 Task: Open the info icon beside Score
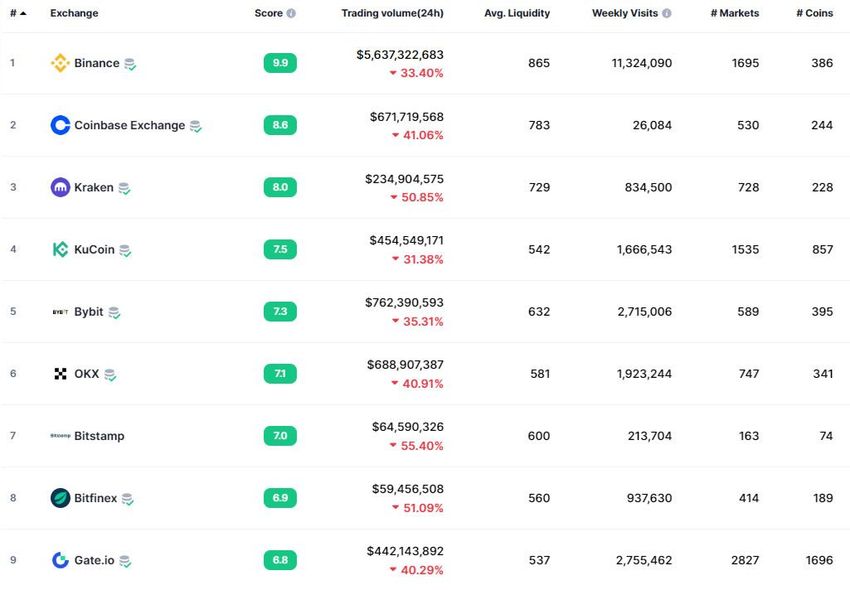291,14
